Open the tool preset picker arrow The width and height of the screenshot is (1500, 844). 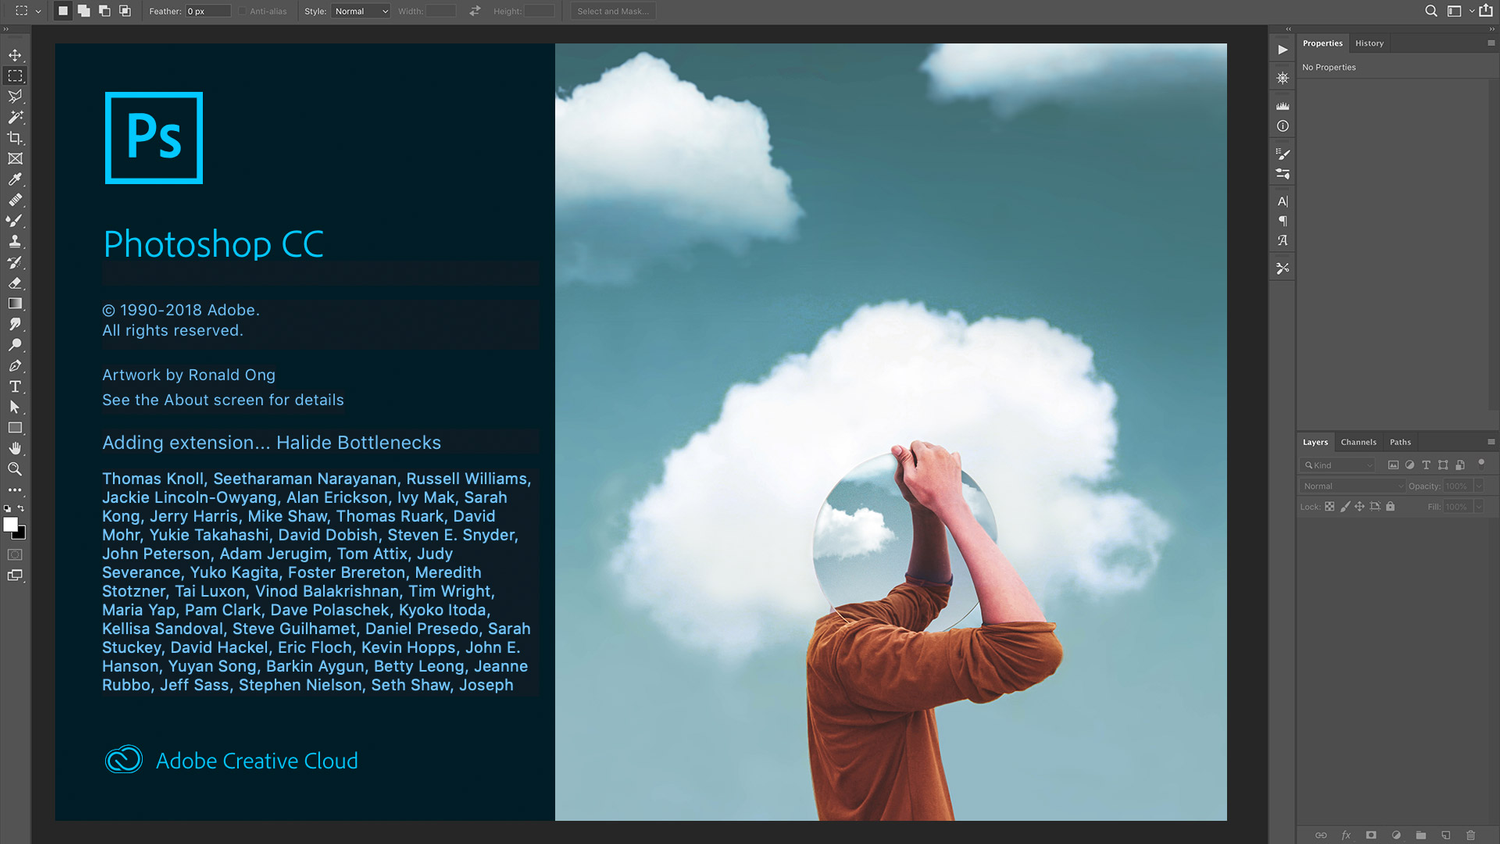(x=38, y=12)
